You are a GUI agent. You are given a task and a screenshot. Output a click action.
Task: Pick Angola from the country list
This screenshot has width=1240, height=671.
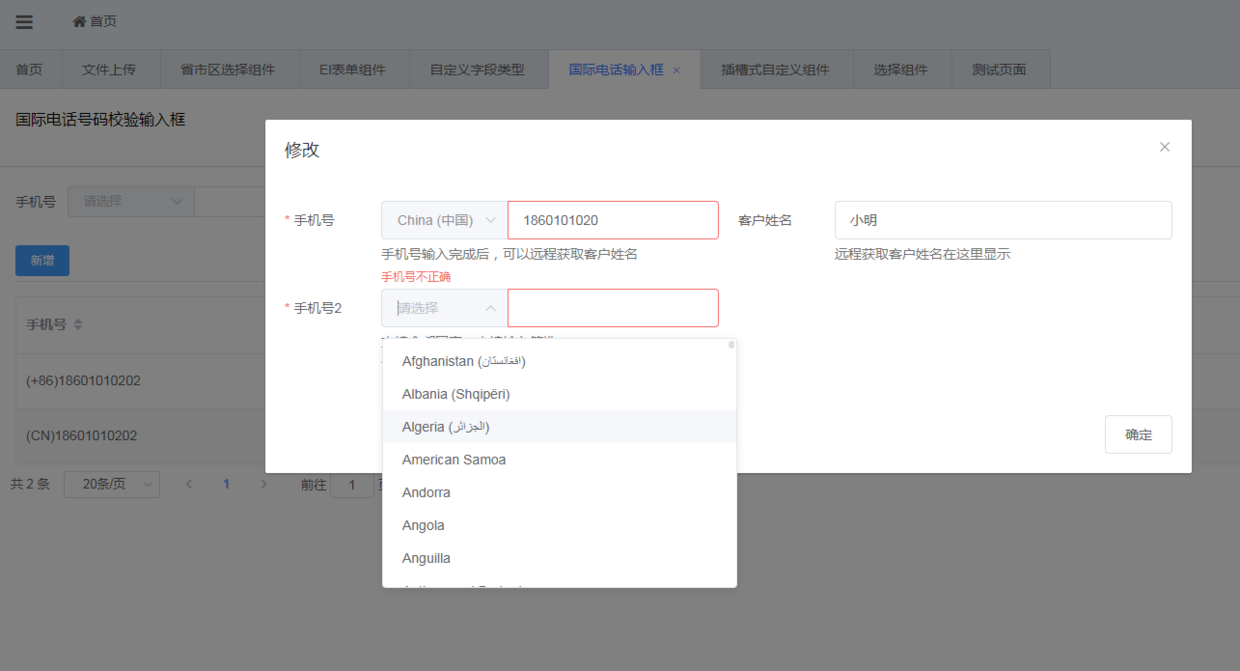[x=560, y=526]
